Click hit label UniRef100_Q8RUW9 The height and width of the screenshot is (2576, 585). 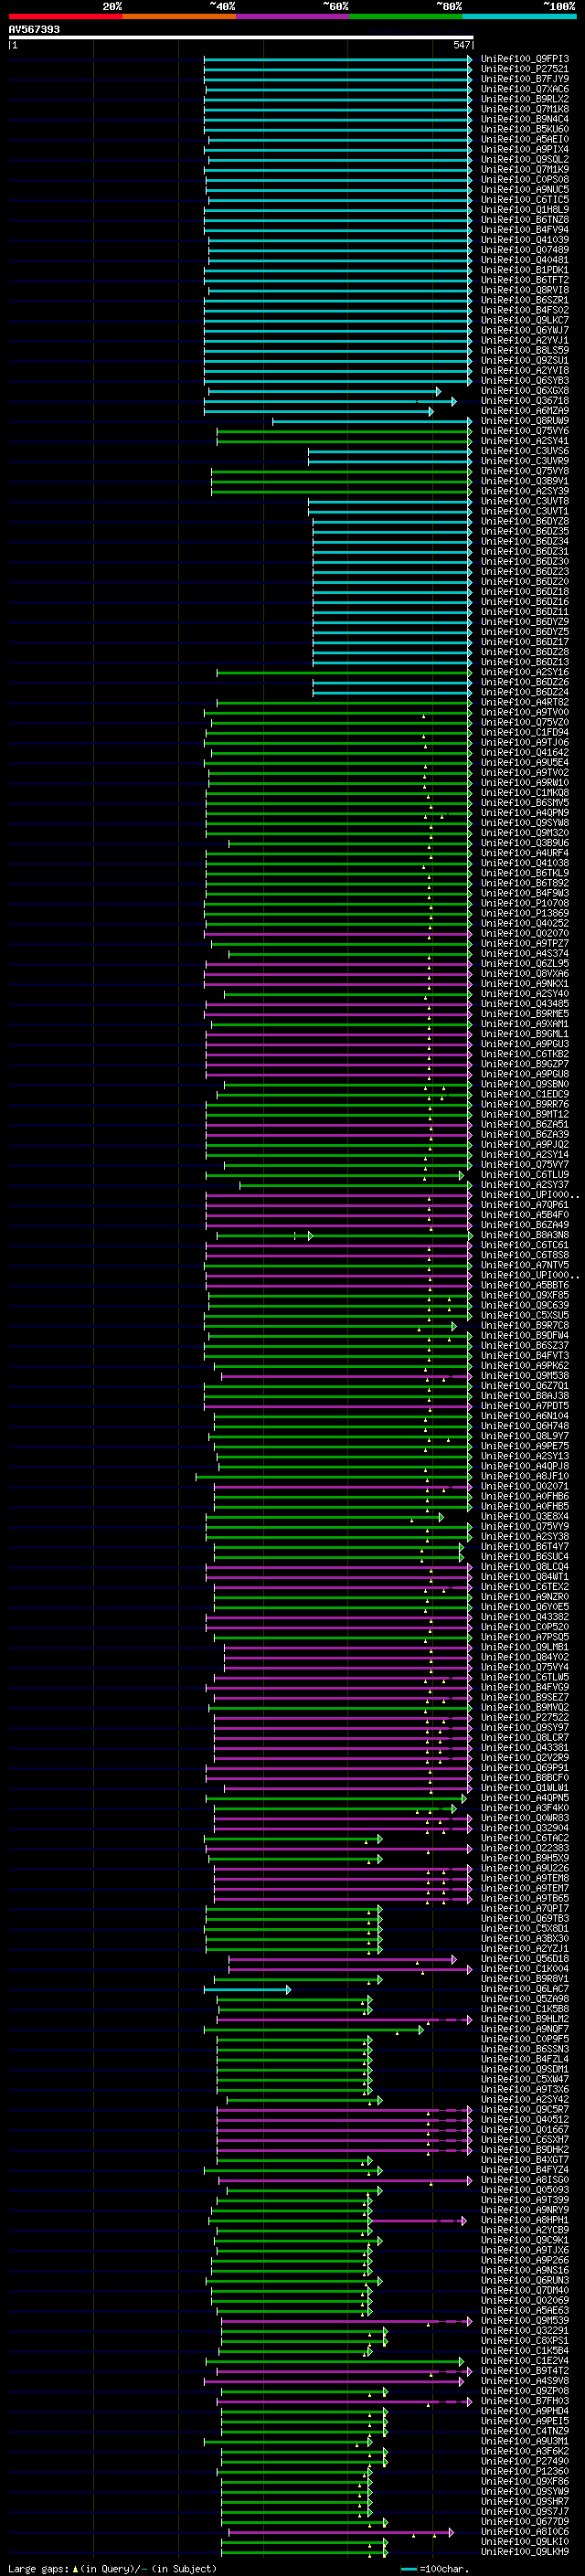525,421
